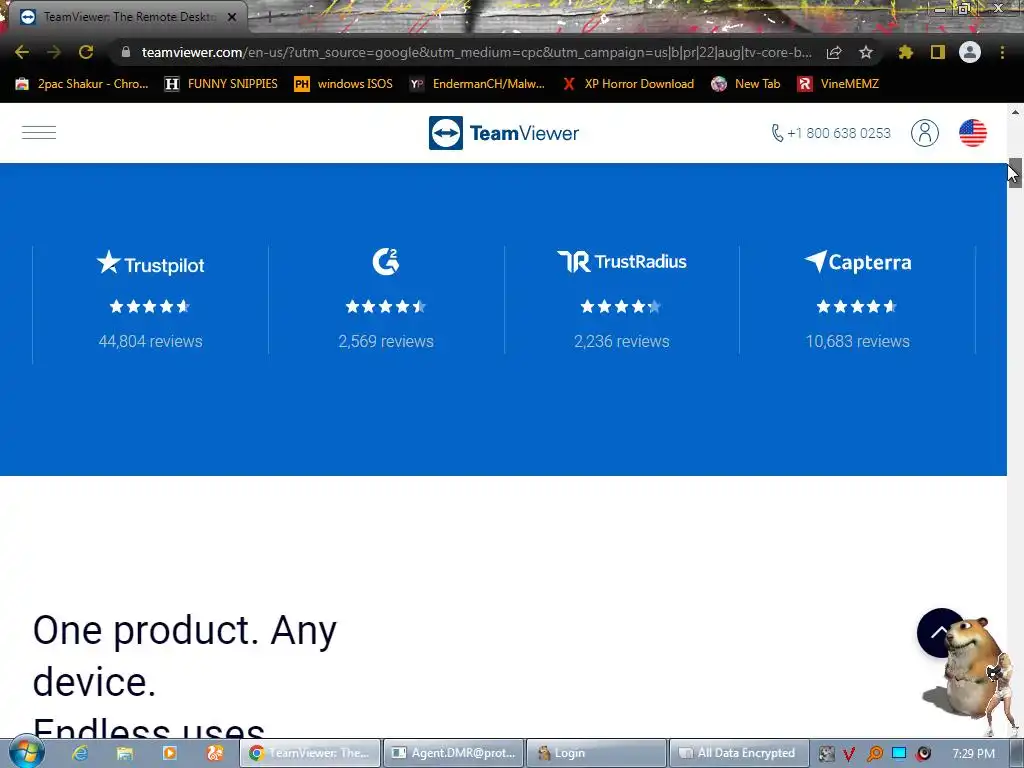
Task: Click the page scrollbar thumb
Action: tap(1016, 172)
